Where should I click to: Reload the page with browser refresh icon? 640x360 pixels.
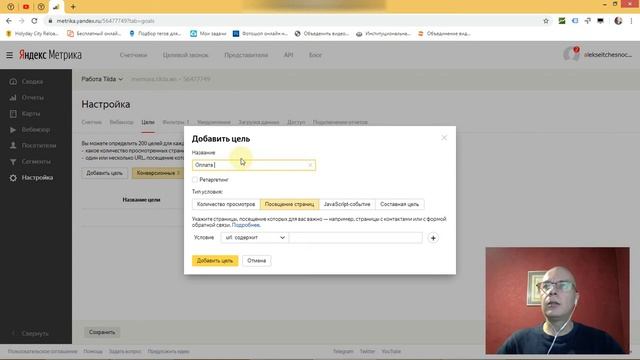coord(34,21)
